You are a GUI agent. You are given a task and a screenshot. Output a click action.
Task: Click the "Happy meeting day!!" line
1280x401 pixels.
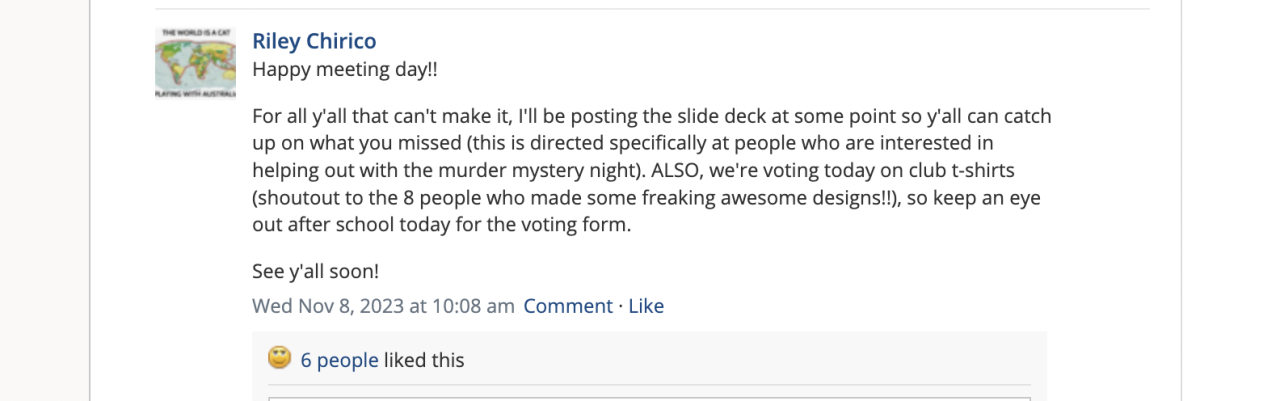coord(345,71)
